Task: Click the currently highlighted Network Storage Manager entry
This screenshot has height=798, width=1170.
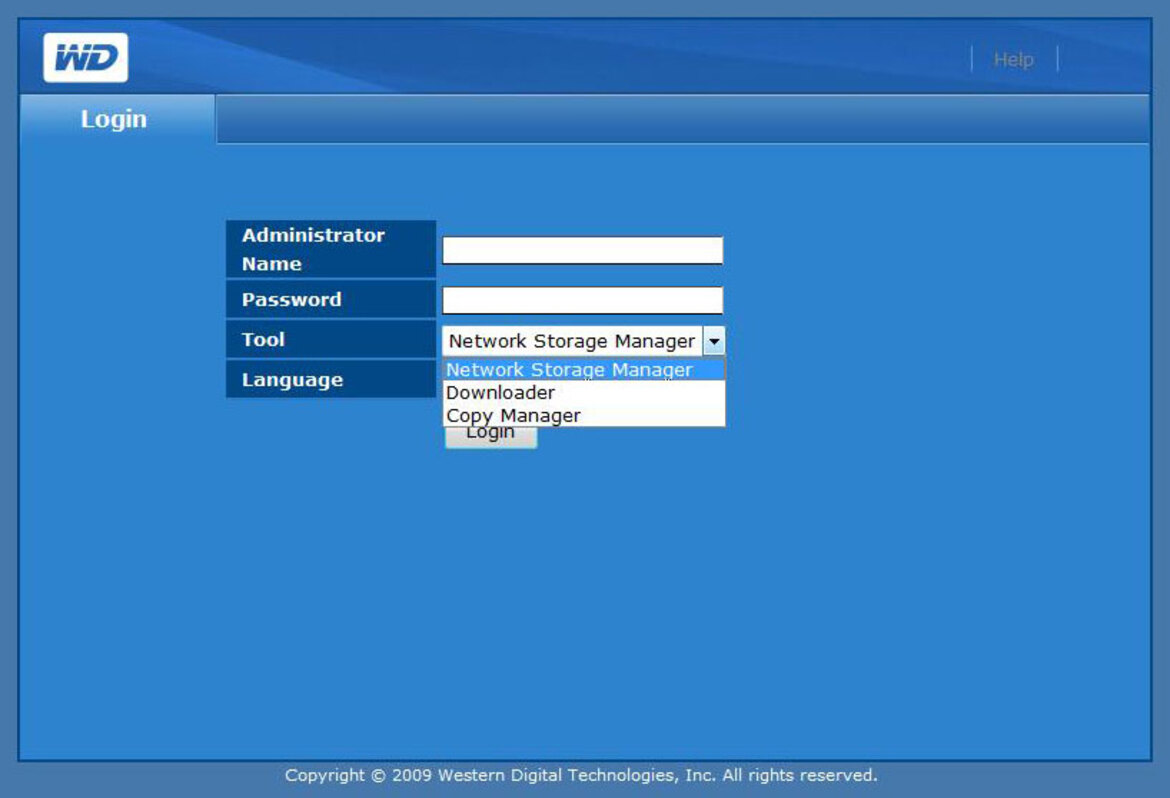Action: point(570,369)
